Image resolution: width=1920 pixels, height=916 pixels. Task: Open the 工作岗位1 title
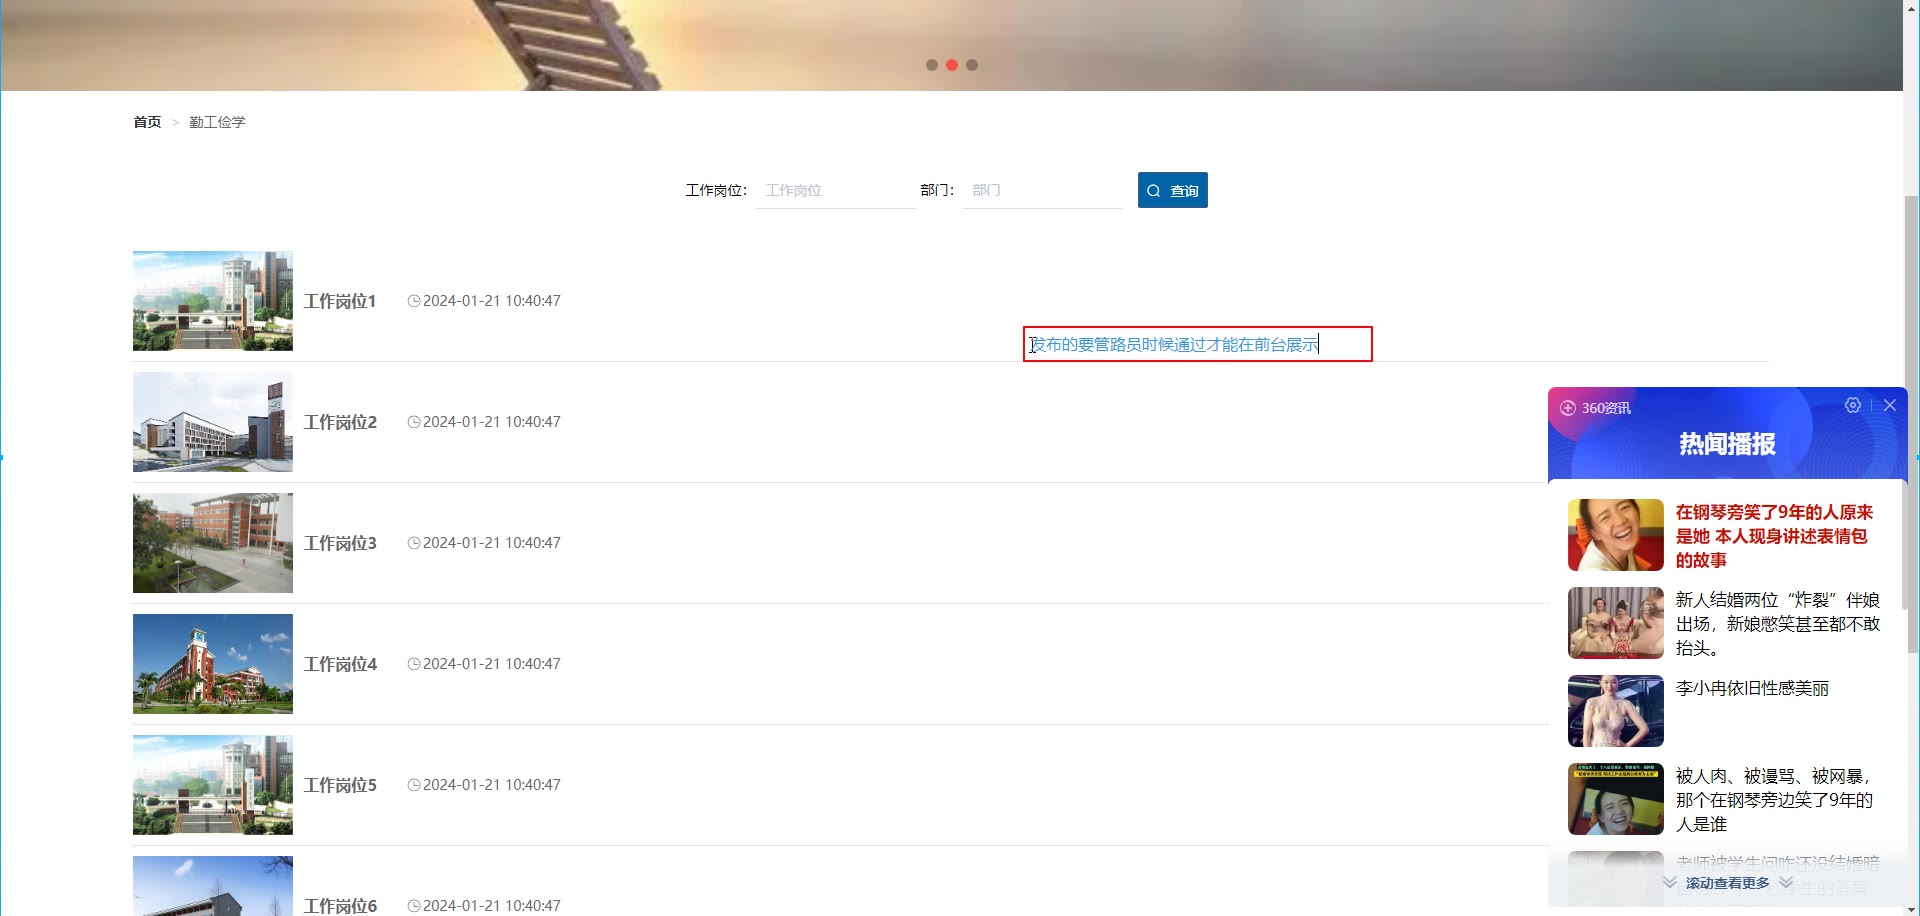tap(340, 301)
